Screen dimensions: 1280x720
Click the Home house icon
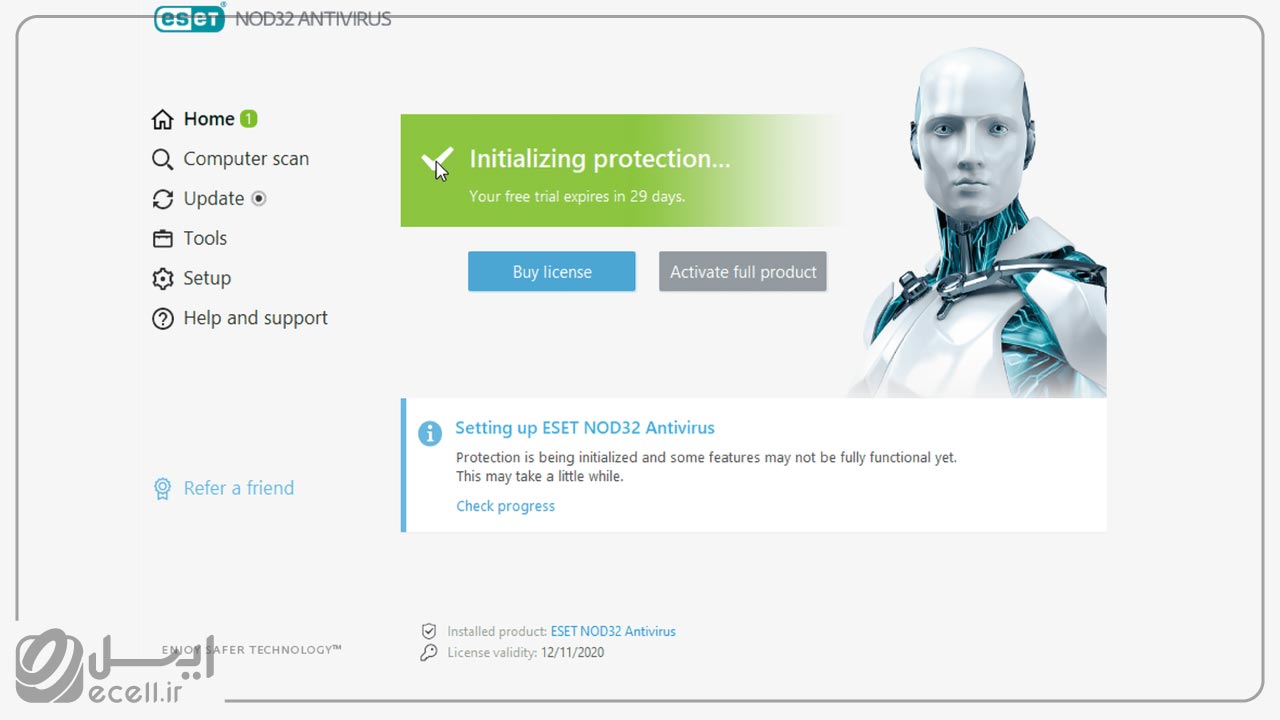[x=162, y=120]
